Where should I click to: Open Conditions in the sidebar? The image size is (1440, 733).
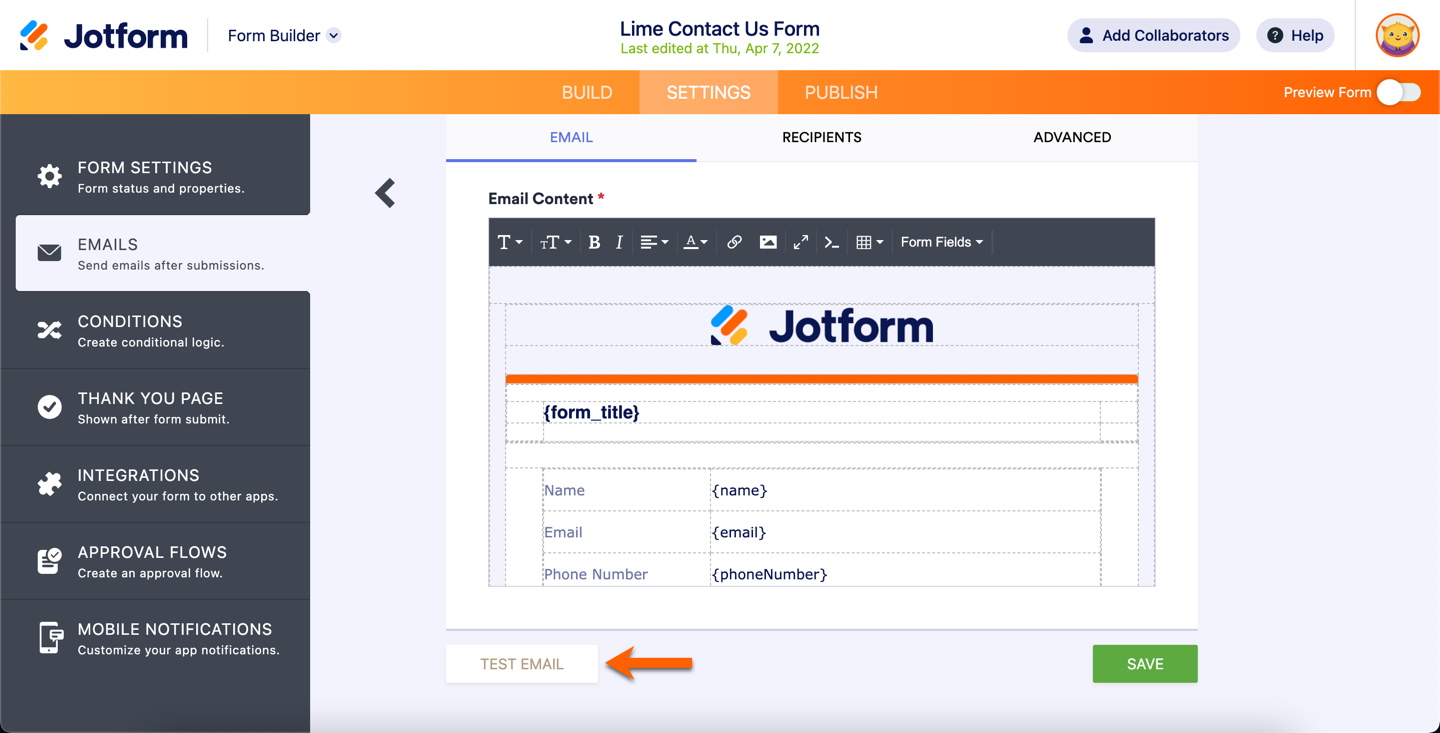[155, 330]
